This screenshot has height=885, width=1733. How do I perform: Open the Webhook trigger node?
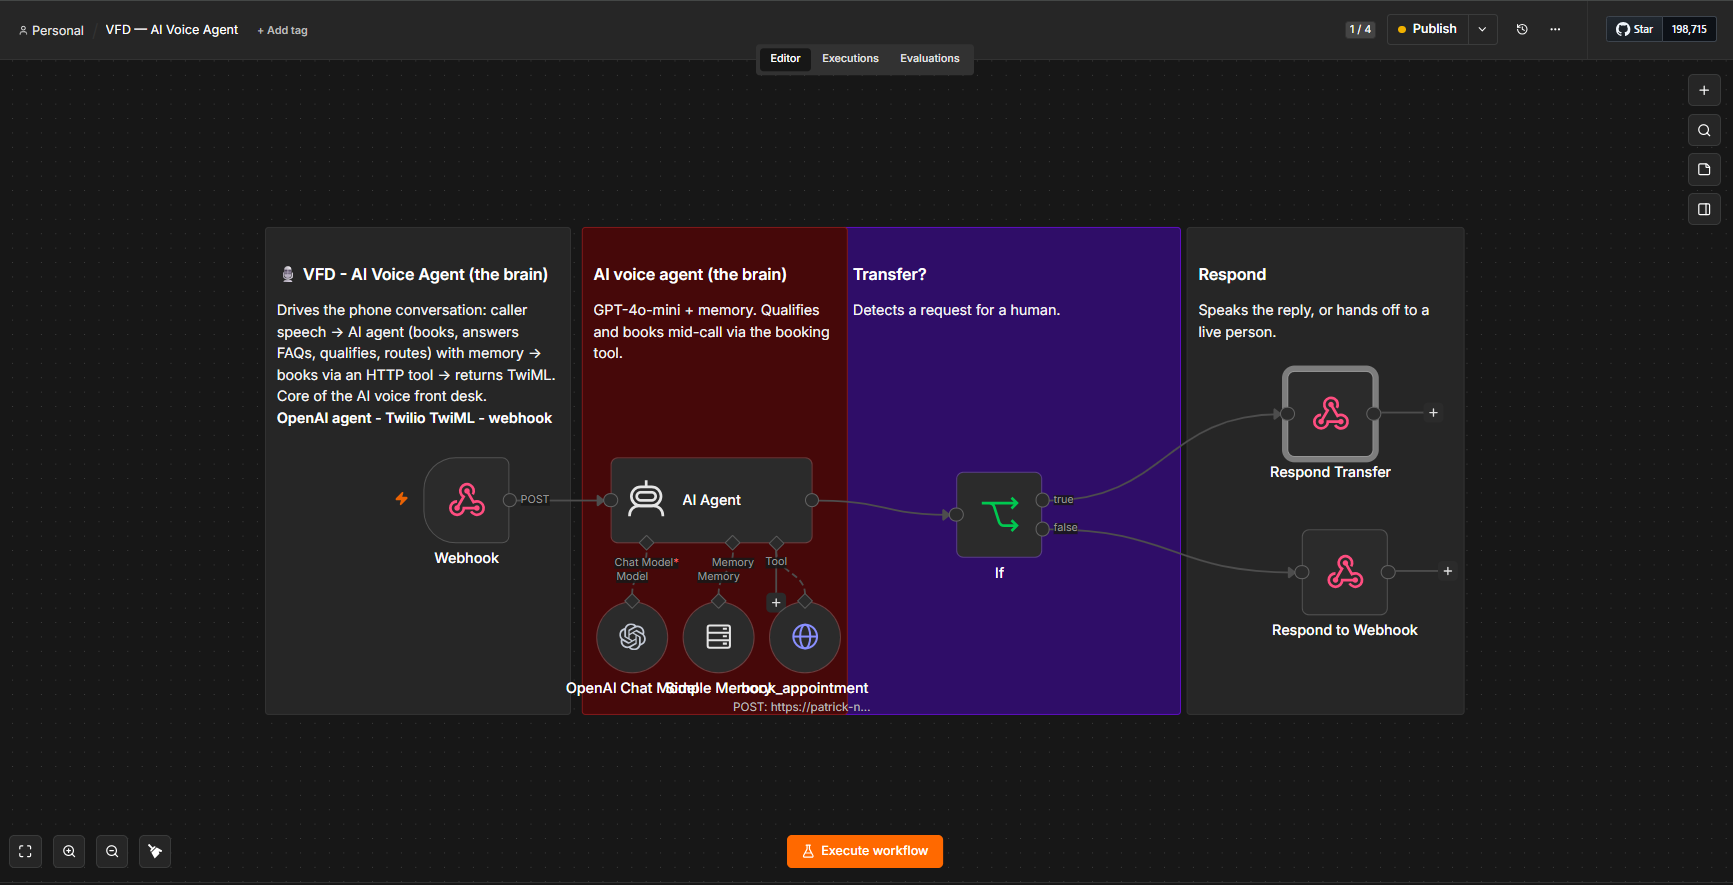click(x=466, y=500)
